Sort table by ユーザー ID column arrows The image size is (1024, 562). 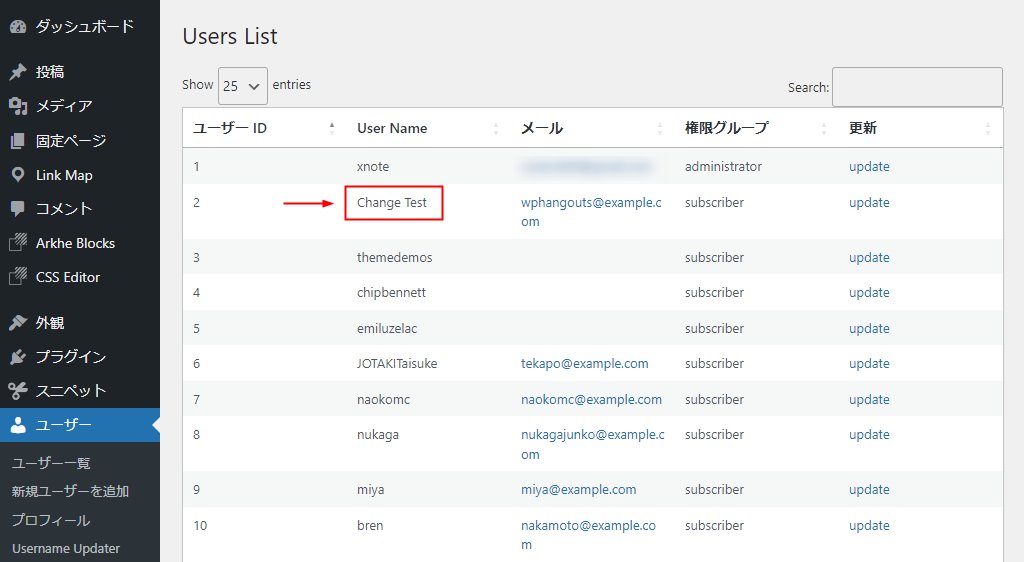pyautogui.click(x=332, y=129)
